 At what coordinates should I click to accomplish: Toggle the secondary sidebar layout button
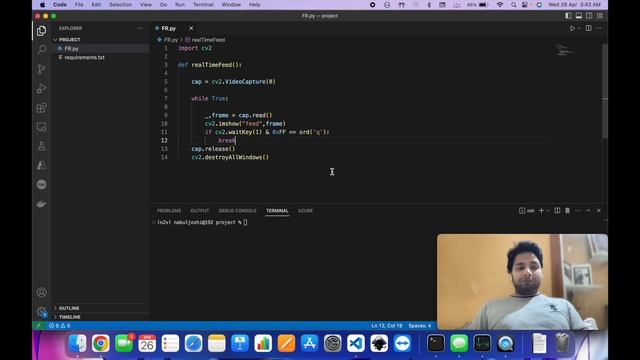(589, 16)
